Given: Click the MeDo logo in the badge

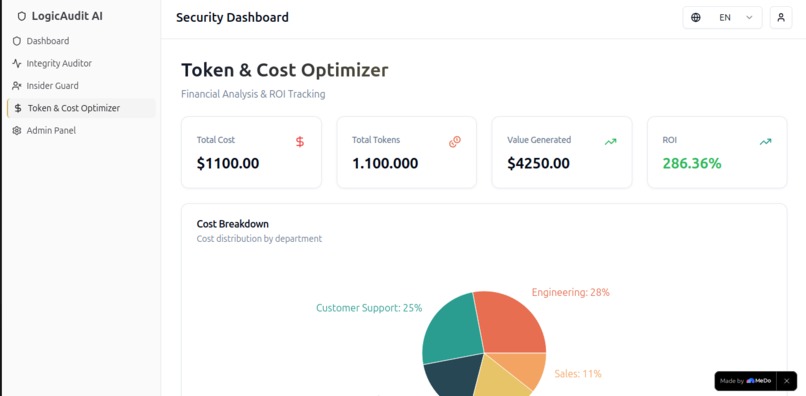Looking at the screenshot, I should click(x=759, y=381).
